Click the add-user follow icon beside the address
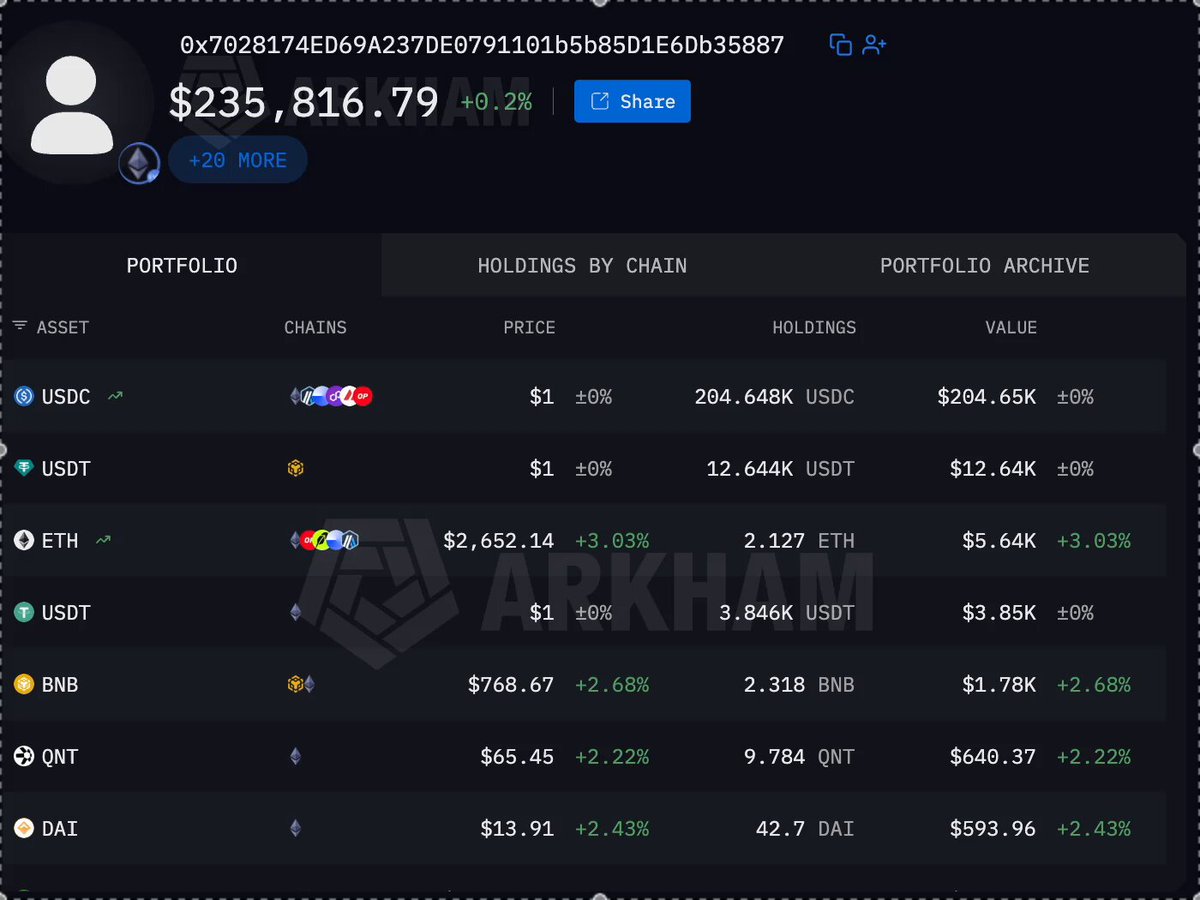Viewport: 1200px width, 900px height. (x=875, y=45)
